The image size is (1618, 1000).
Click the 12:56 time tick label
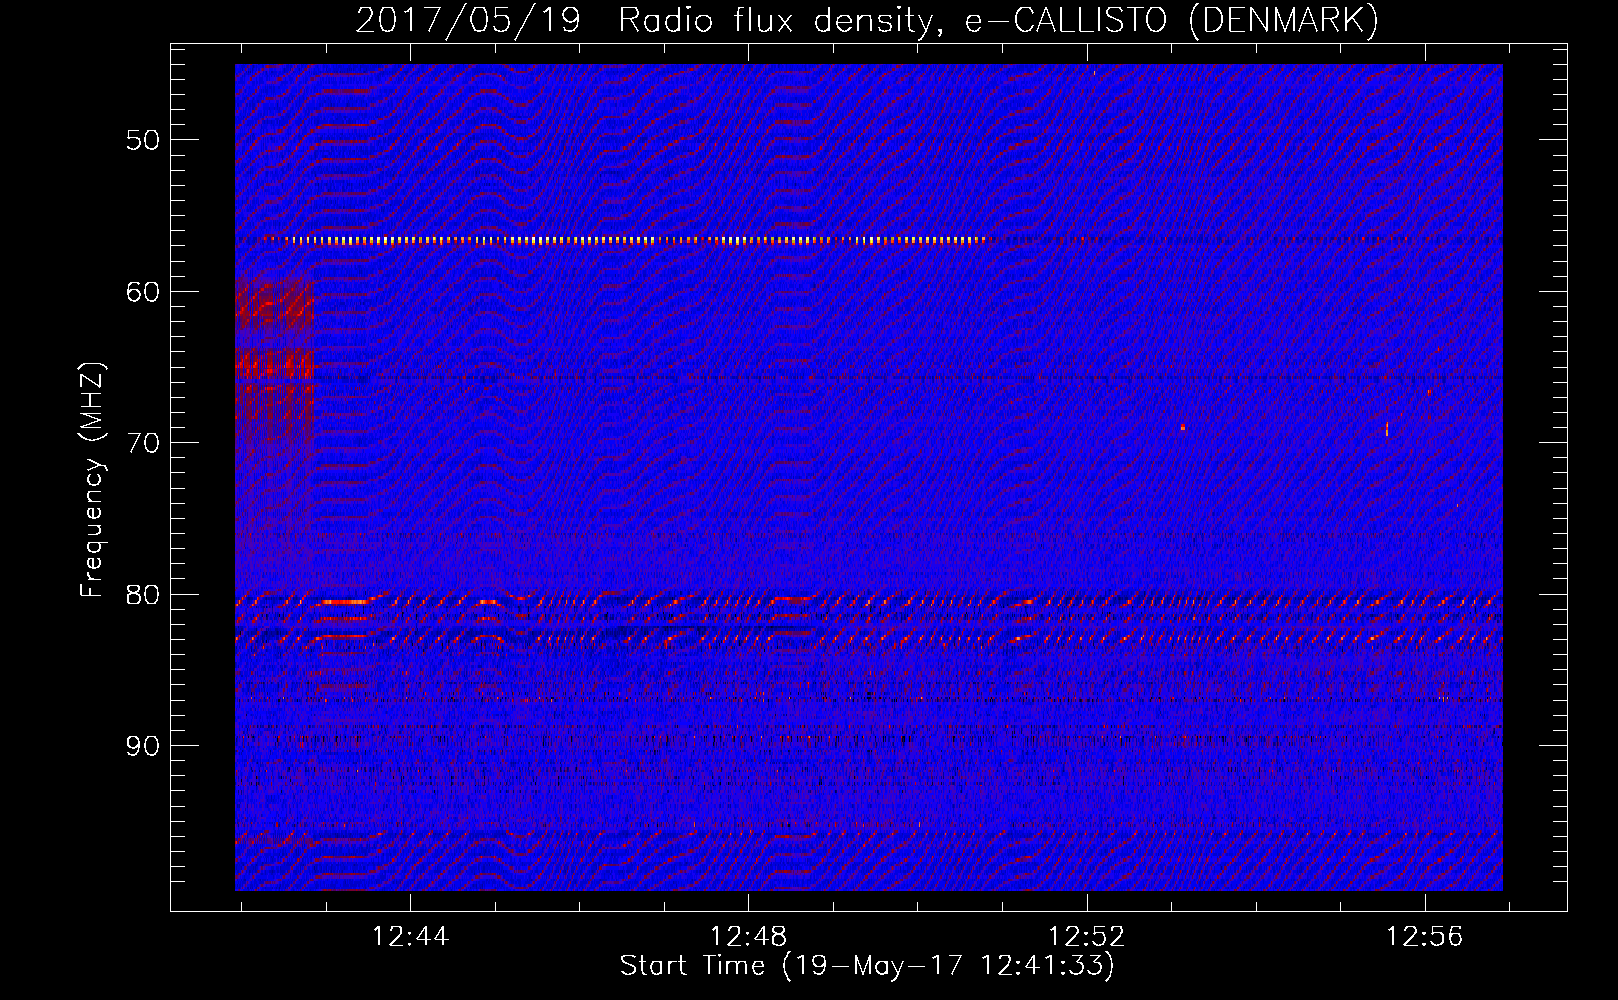point(1425,937)
